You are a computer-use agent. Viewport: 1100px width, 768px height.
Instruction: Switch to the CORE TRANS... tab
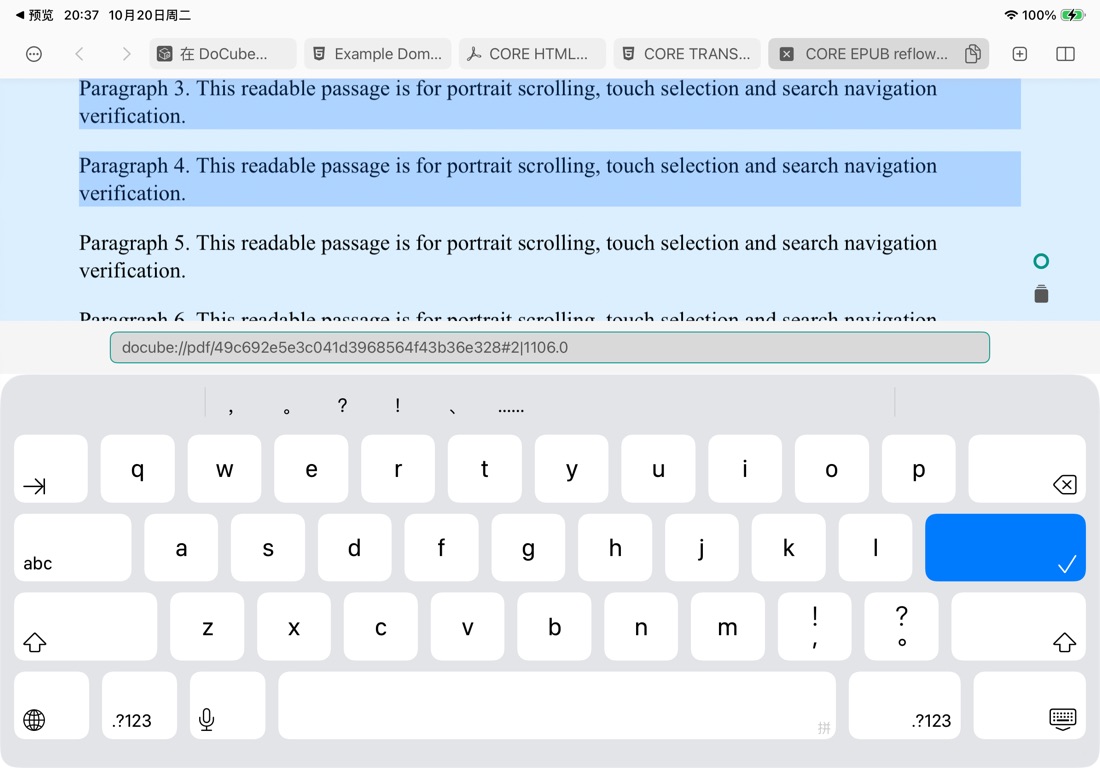pos(687,54)
